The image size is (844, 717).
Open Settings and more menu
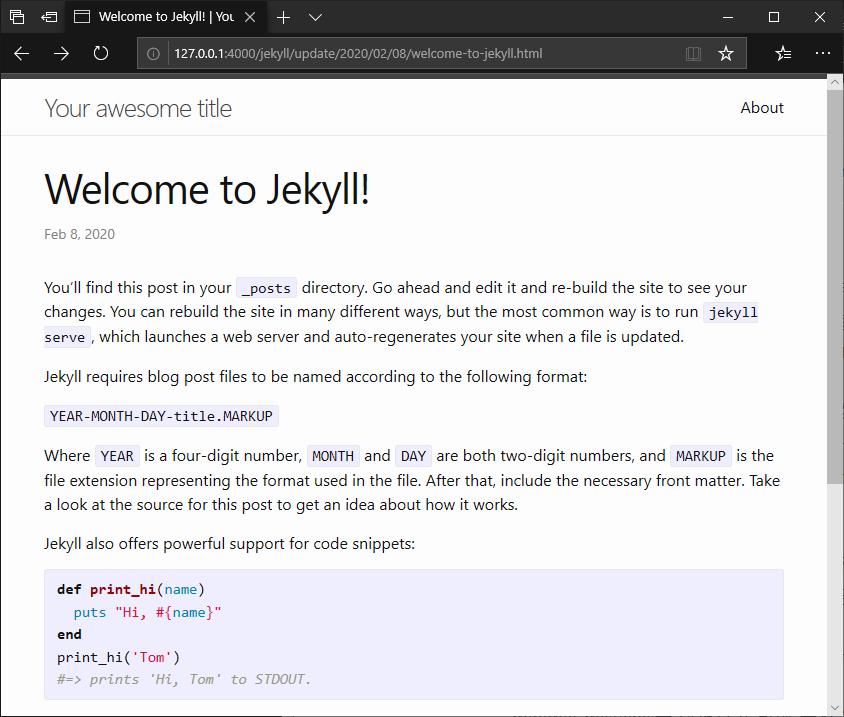pyautogui.click(x=822, y=53)
